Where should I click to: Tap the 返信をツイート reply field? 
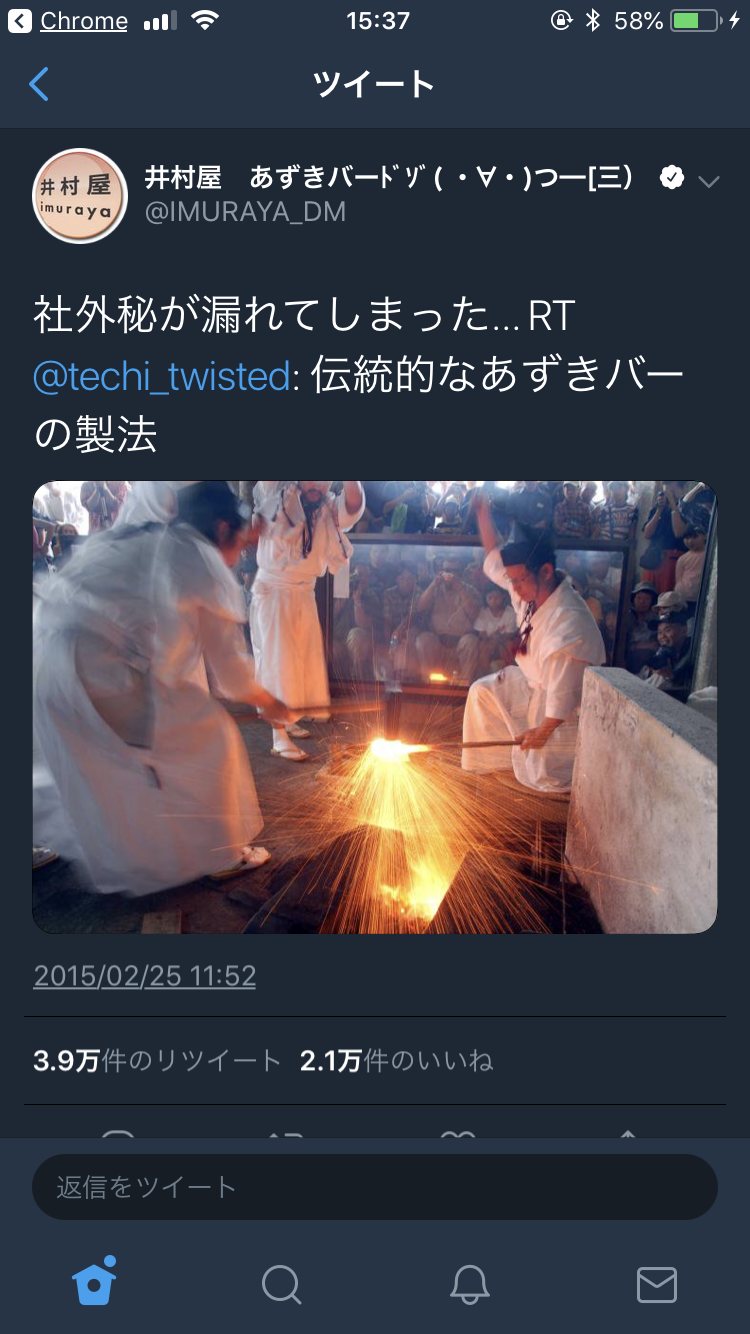click(375, 1187)
